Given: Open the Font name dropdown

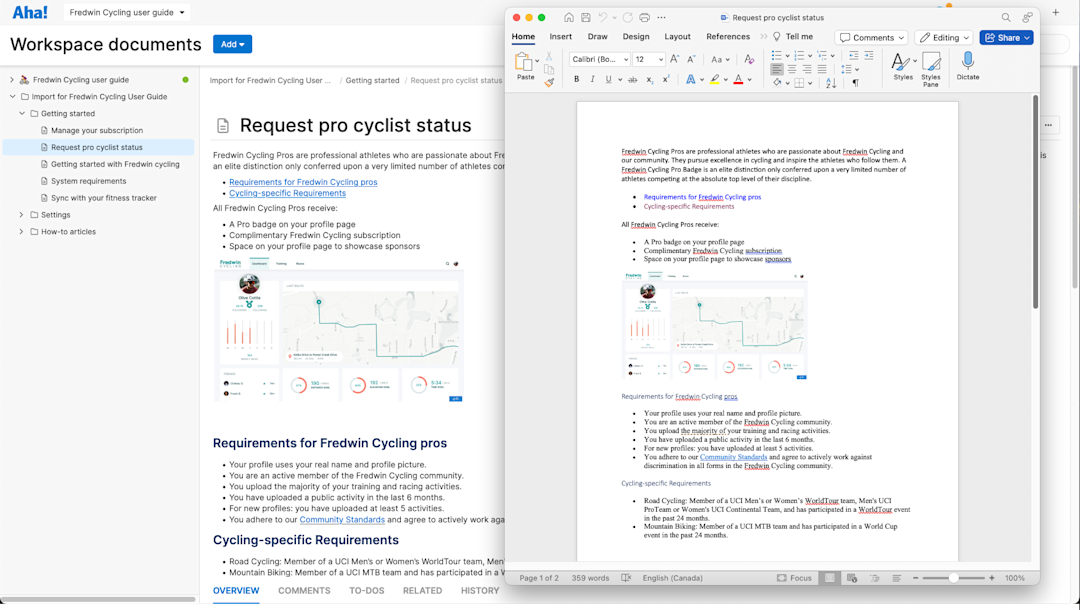Looking at the screenshot, I should pos(598,59).
